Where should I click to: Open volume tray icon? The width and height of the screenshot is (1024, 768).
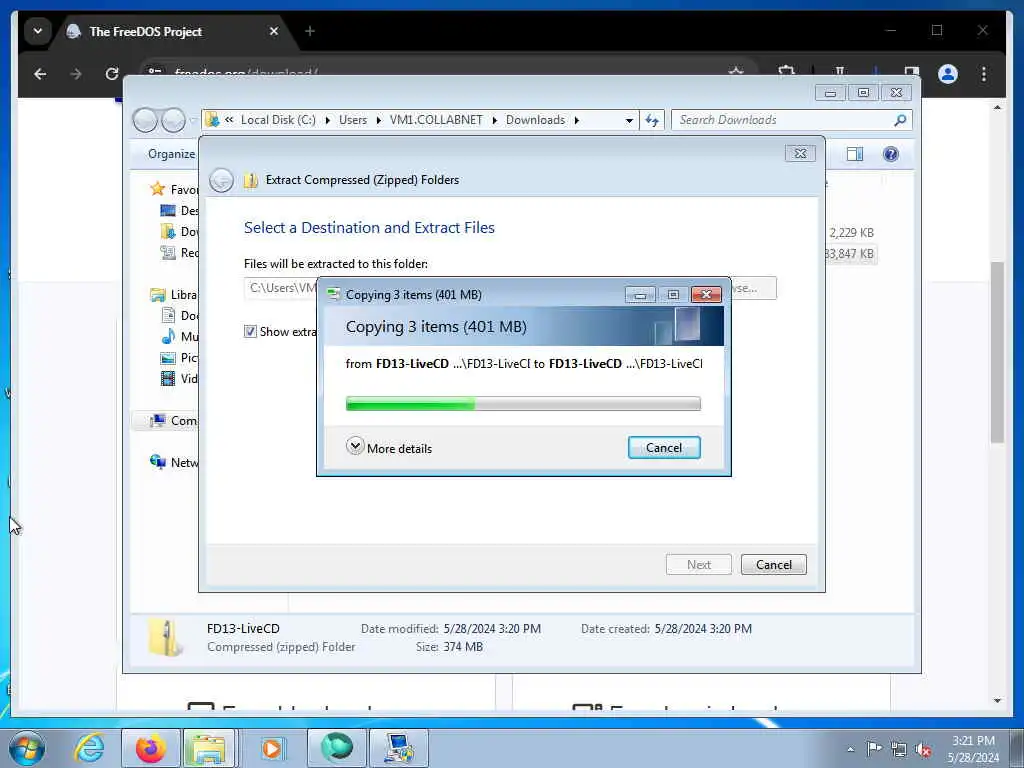923,750
